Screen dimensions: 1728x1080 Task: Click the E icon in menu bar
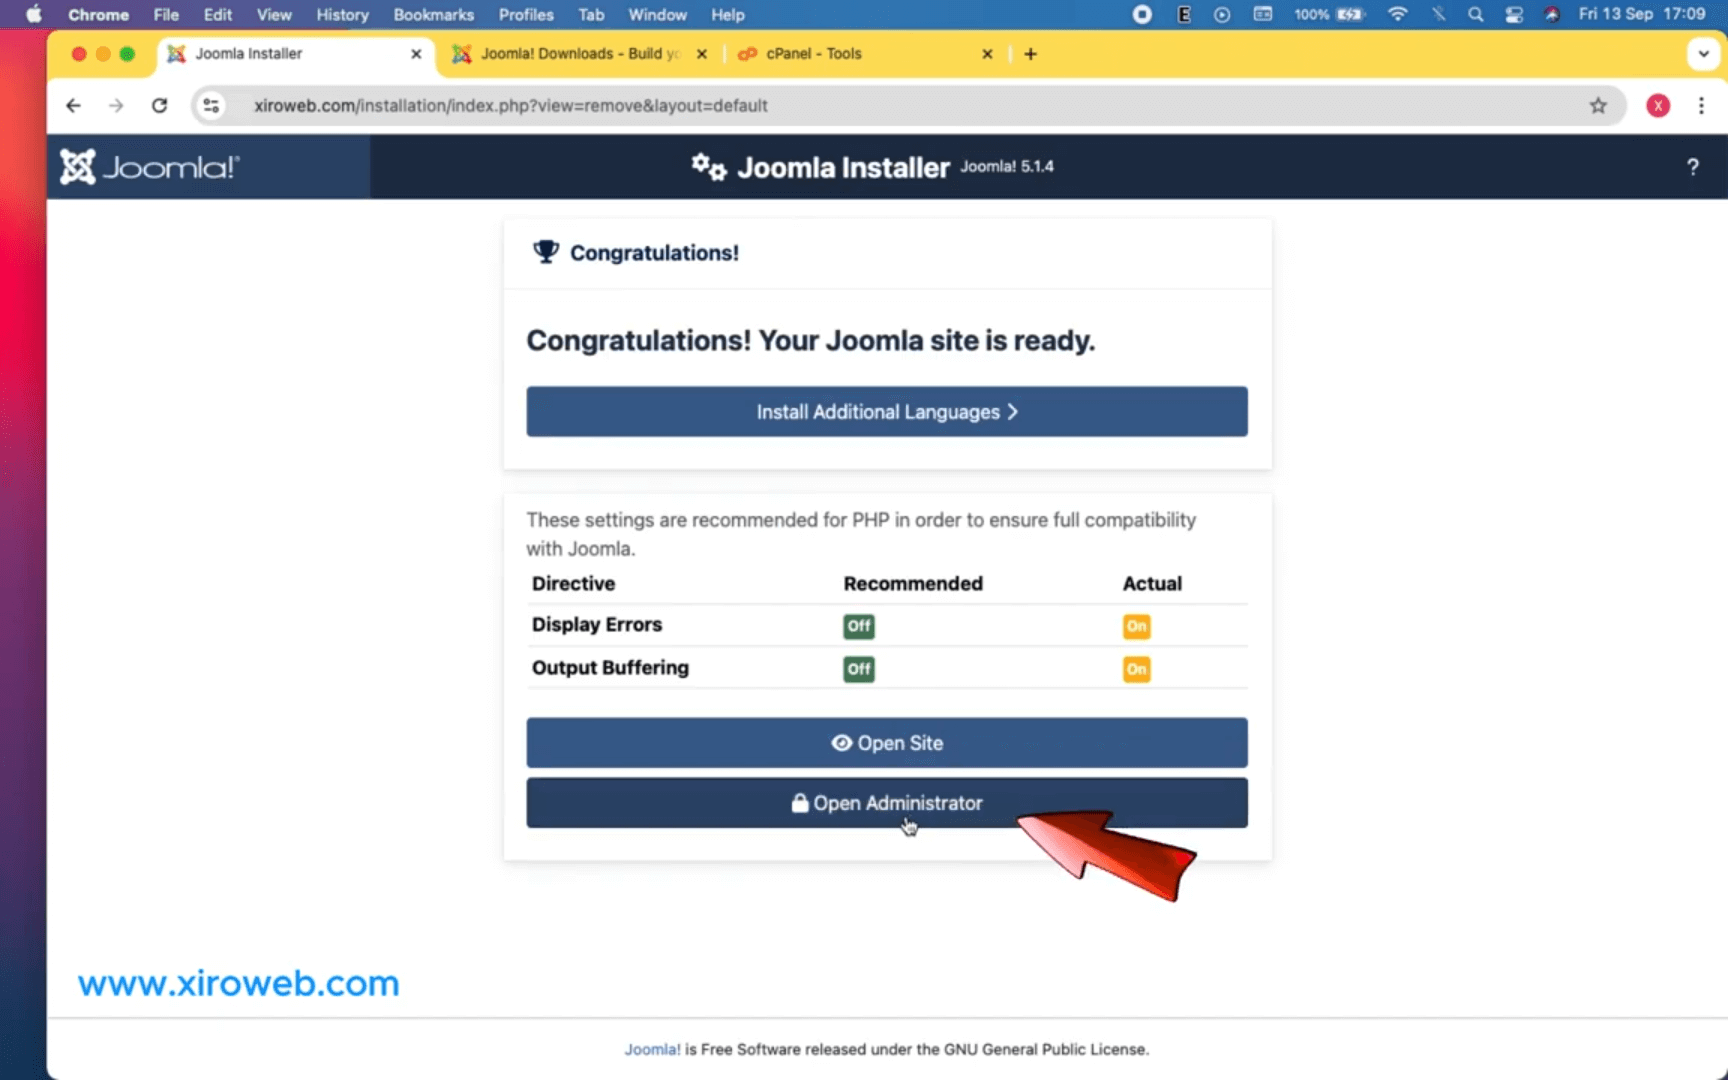(x=1184, y=14)
